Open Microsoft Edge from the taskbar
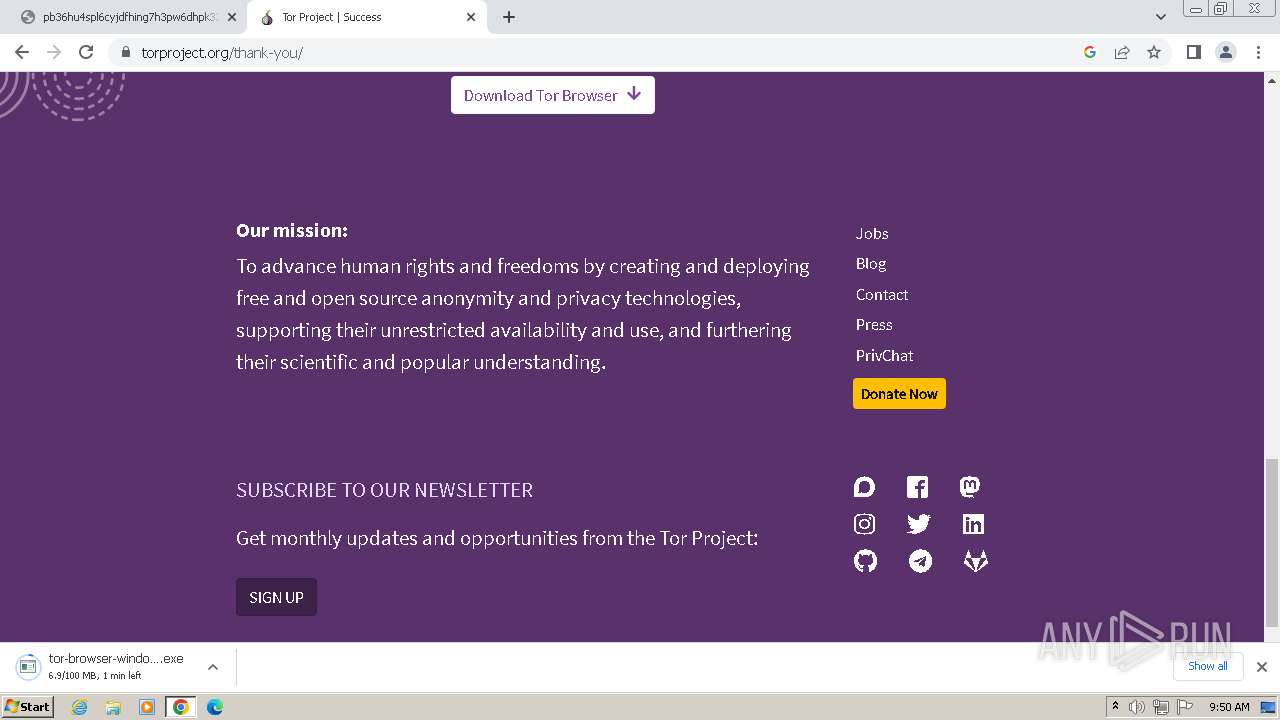The image size is (1280, 720). click(215, 707)
